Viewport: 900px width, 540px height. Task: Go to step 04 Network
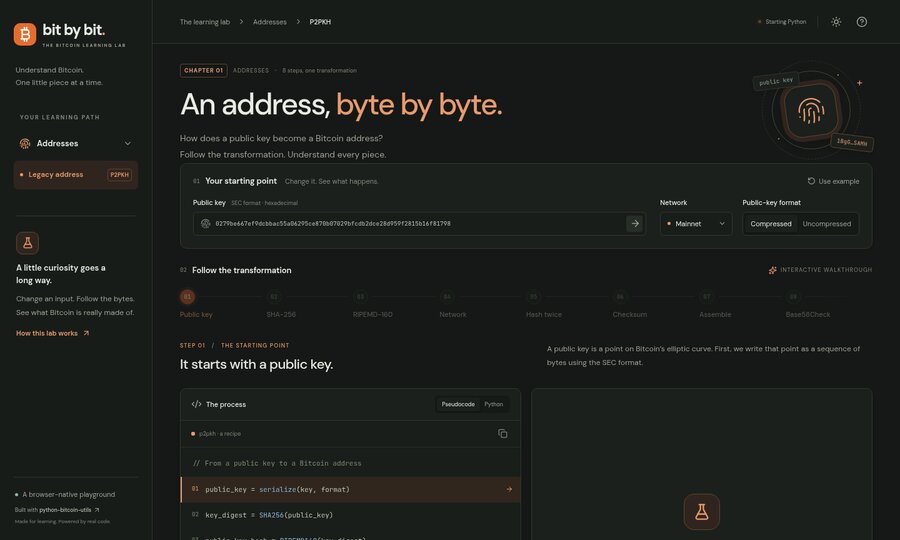(452, 304)
